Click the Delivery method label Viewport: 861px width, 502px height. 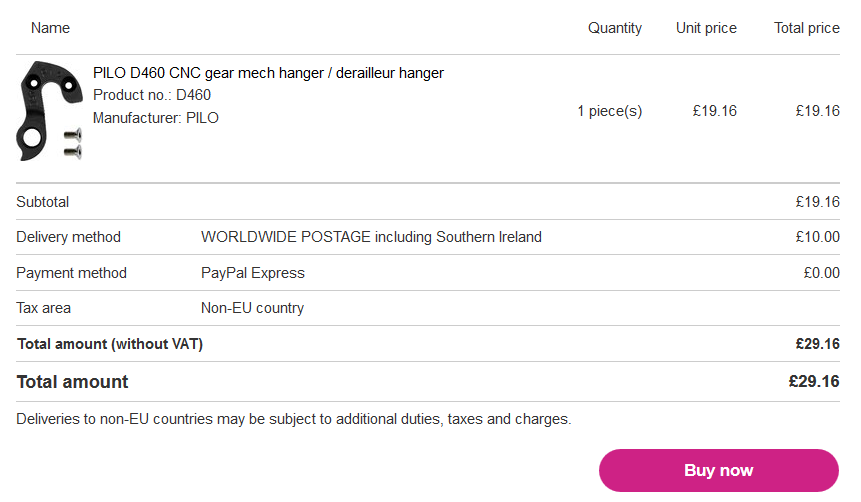[x=68, y=237]
